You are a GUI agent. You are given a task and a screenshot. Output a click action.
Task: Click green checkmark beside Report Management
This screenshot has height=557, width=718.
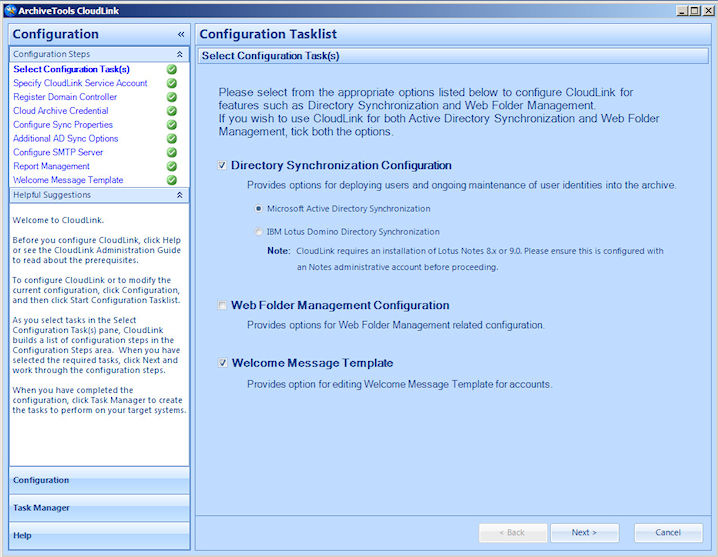click(x=172, y=166)
